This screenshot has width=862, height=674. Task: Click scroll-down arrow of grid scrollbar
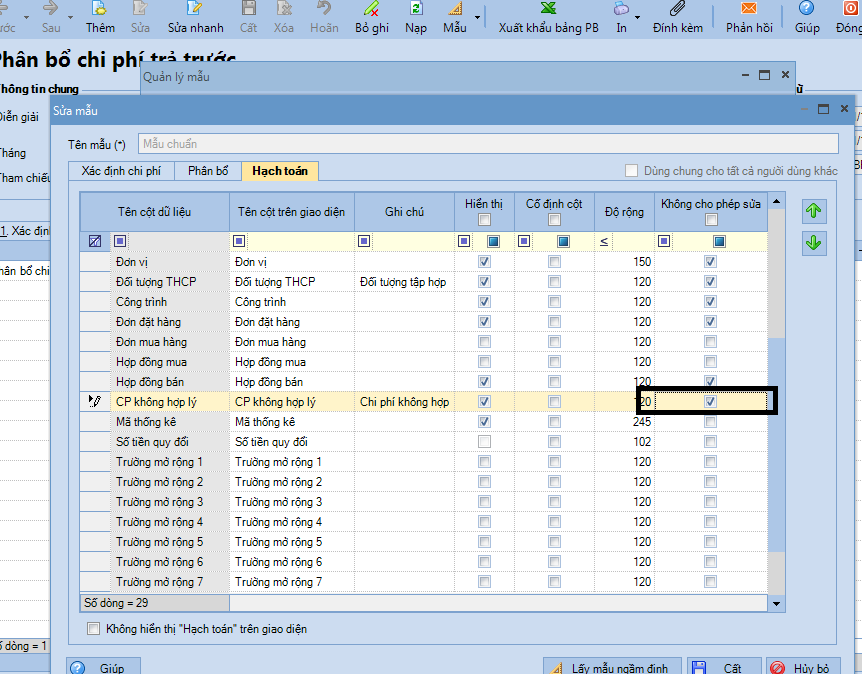[x=776, y=603]
